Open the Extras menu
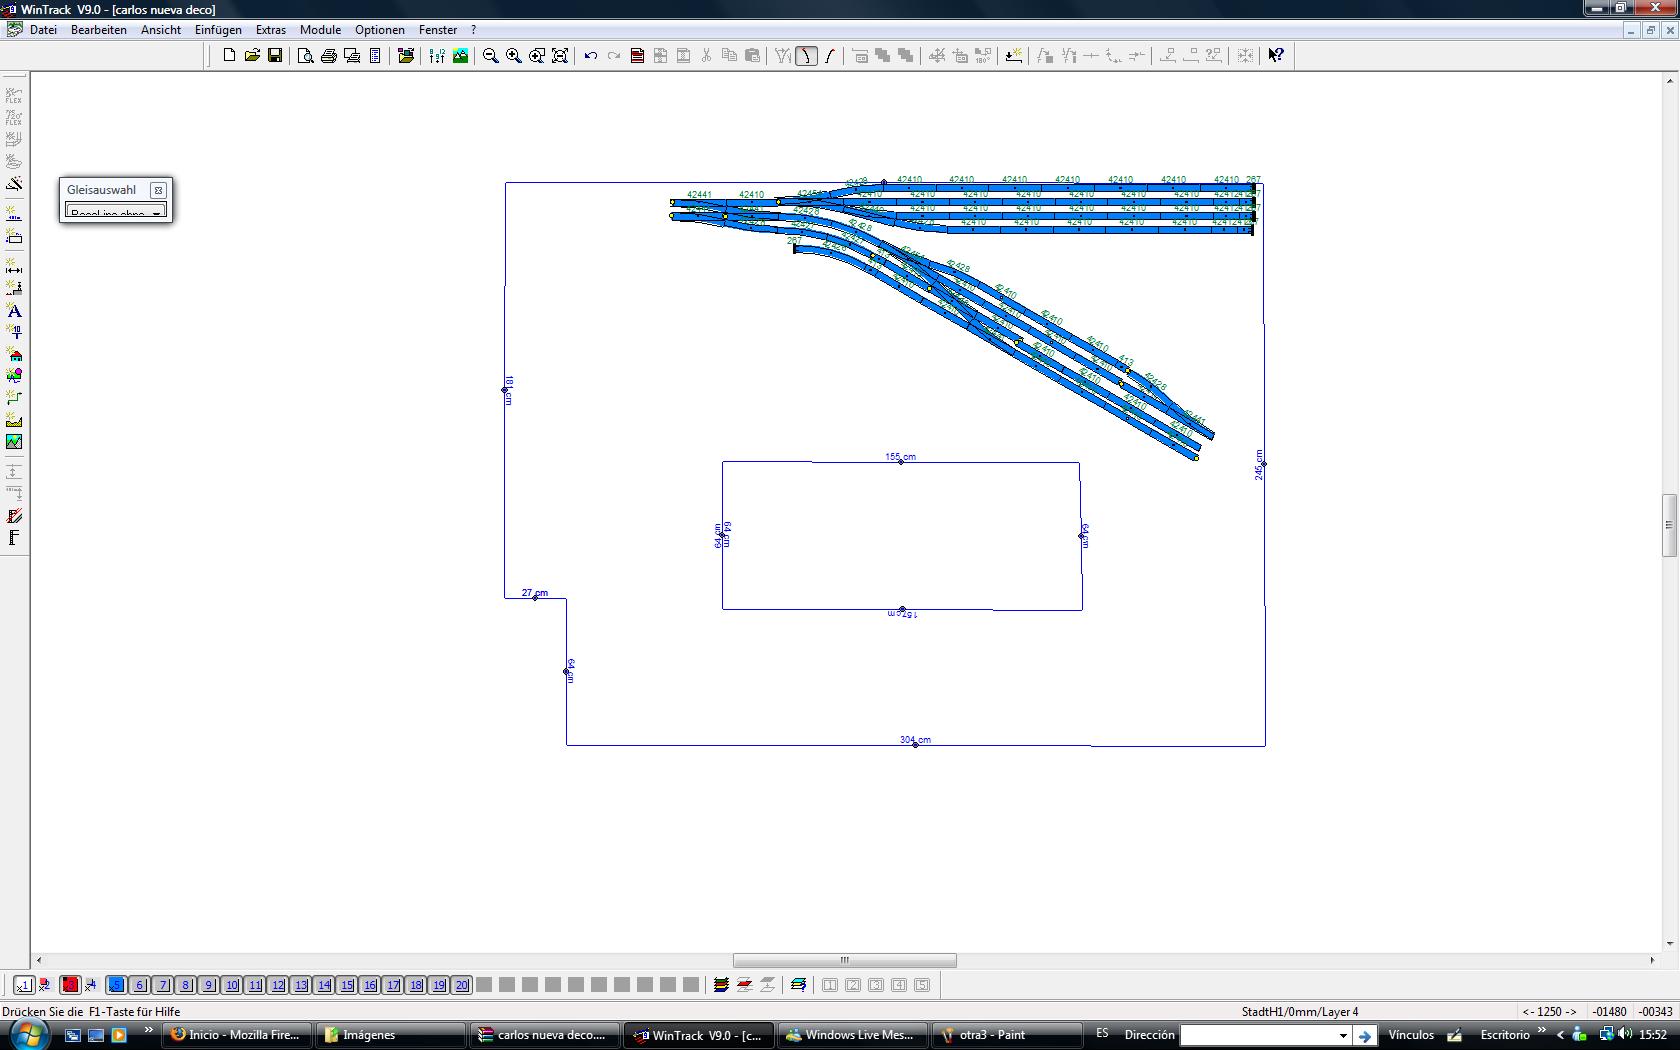Viewport: 1680px width, 1050px height. (x=271, y=30)
